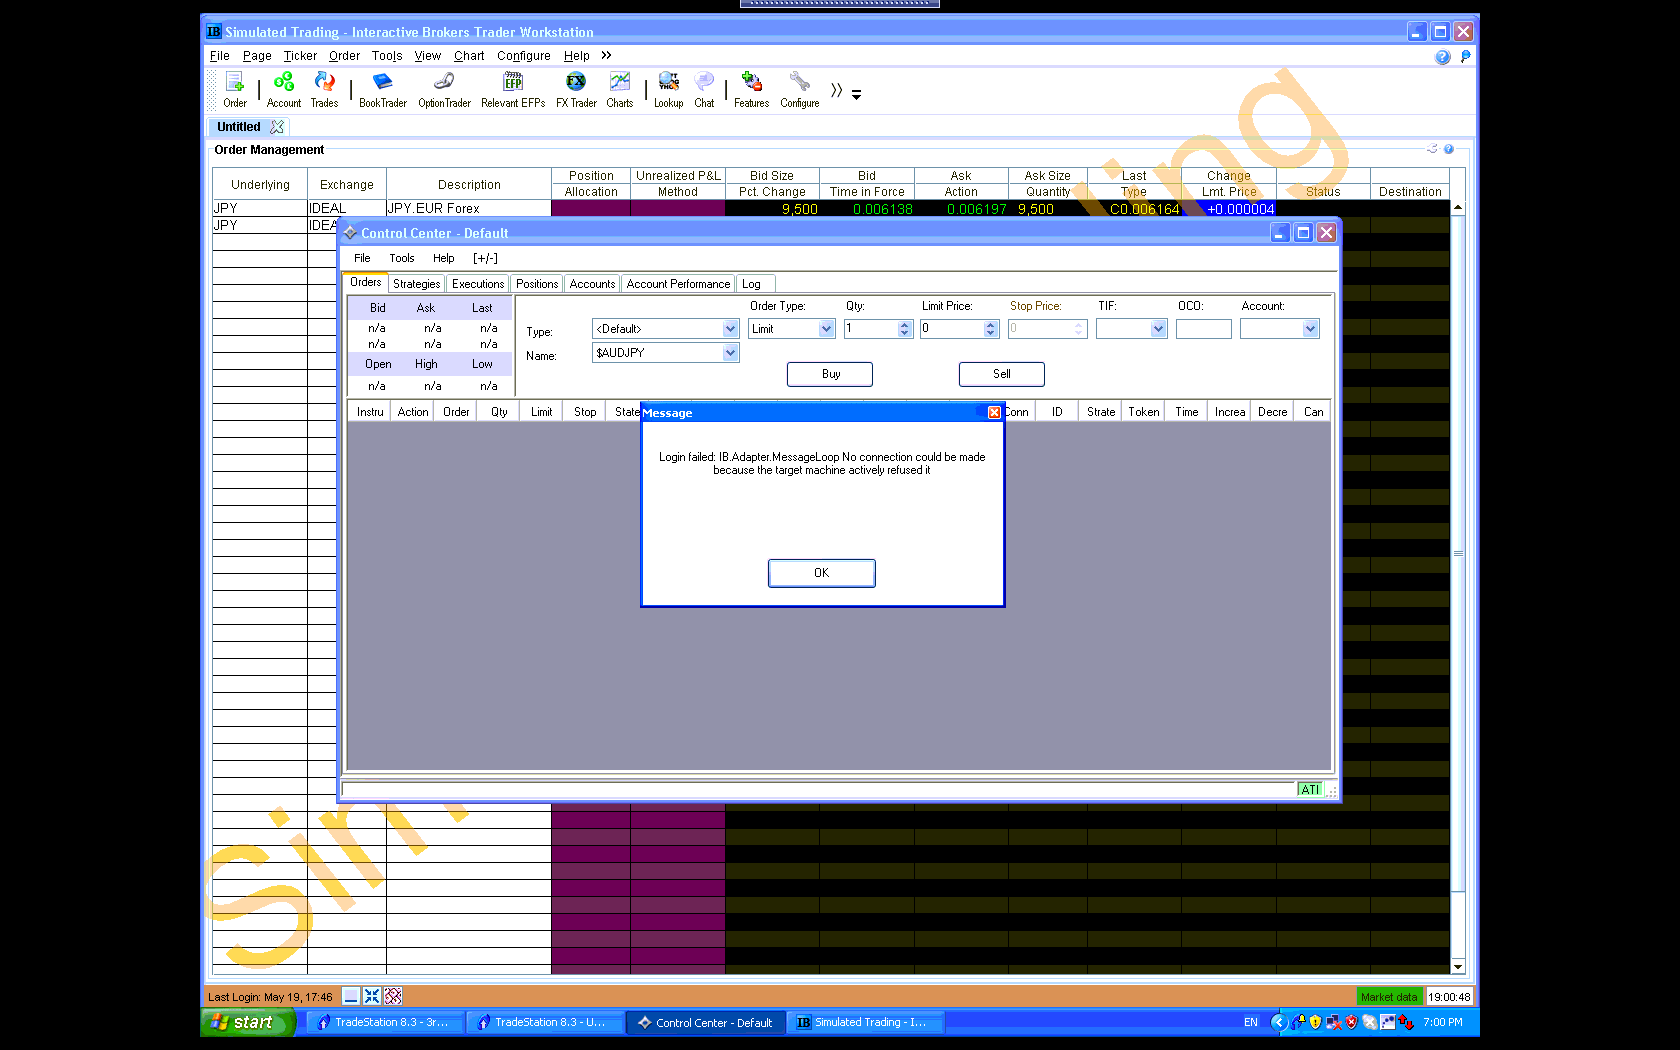Switch to the Strategies tab
The image size is (1680, 1050).
tap(416, 284)
